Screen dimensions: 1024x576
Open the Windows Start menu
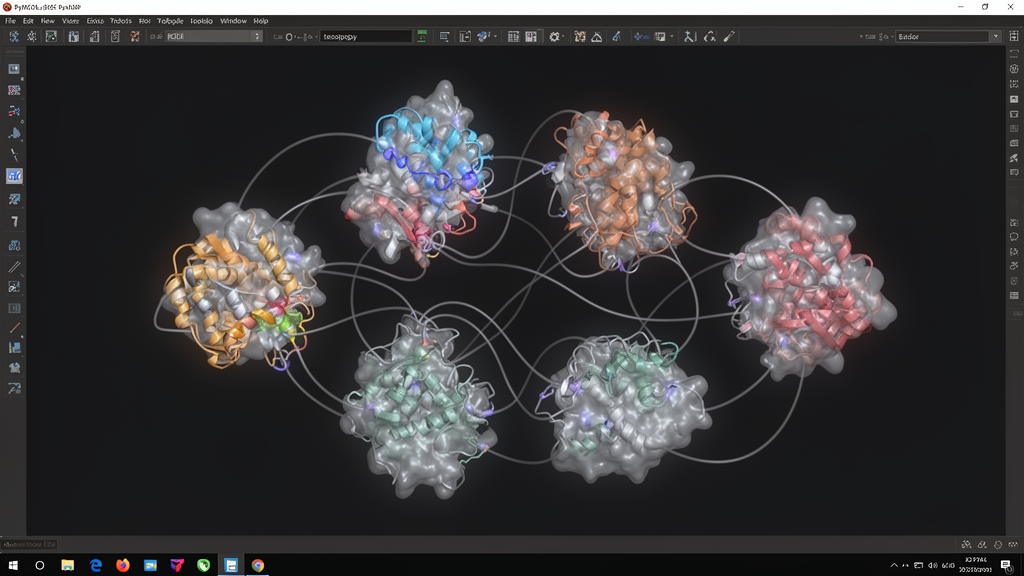click(x=12, y=566)
